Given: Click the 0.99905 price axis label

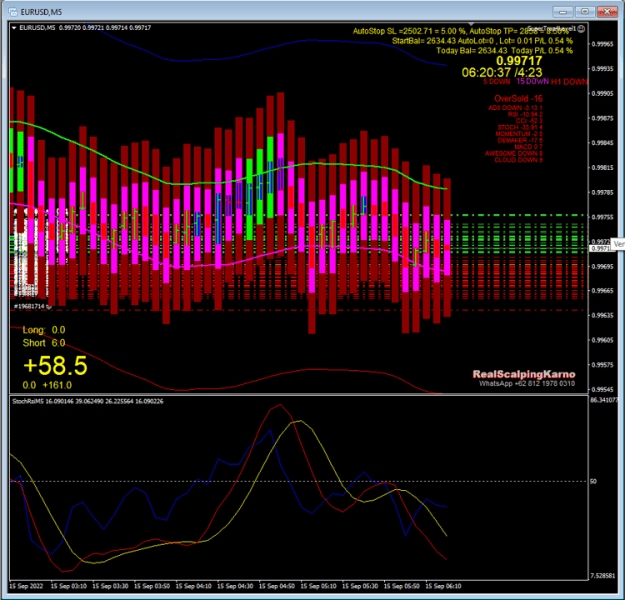Looking at the screenshot, I should pos(602,93).
